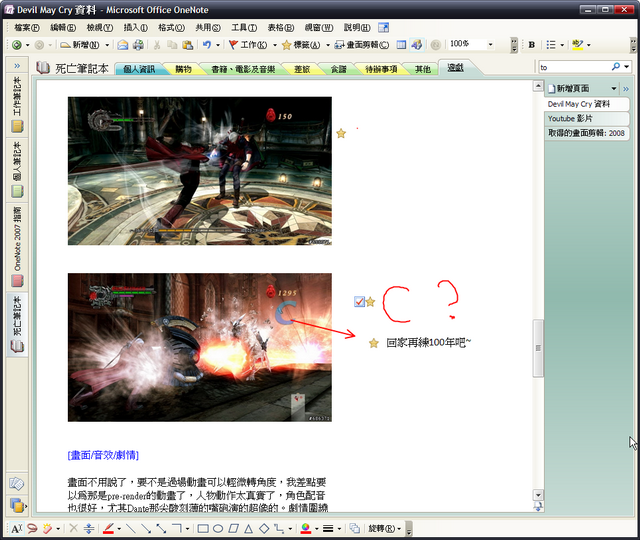
Task: Toggle the Drawing toolbar icon
Action: point(417,45)
